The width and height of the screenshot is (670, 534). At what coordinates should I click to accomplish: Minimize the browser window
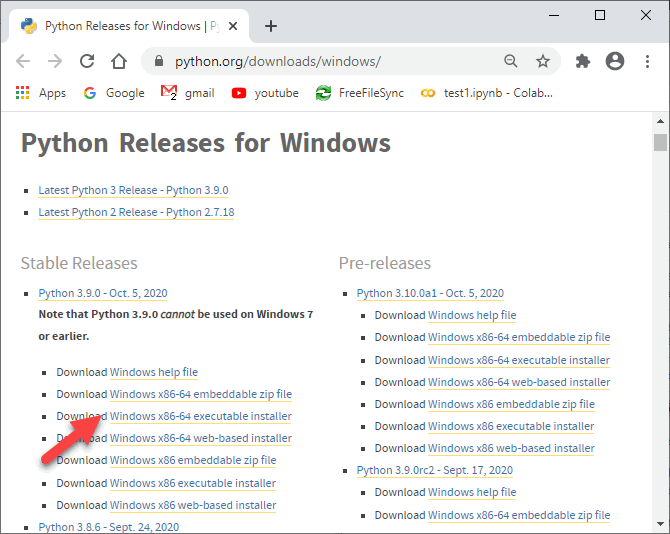554,15
